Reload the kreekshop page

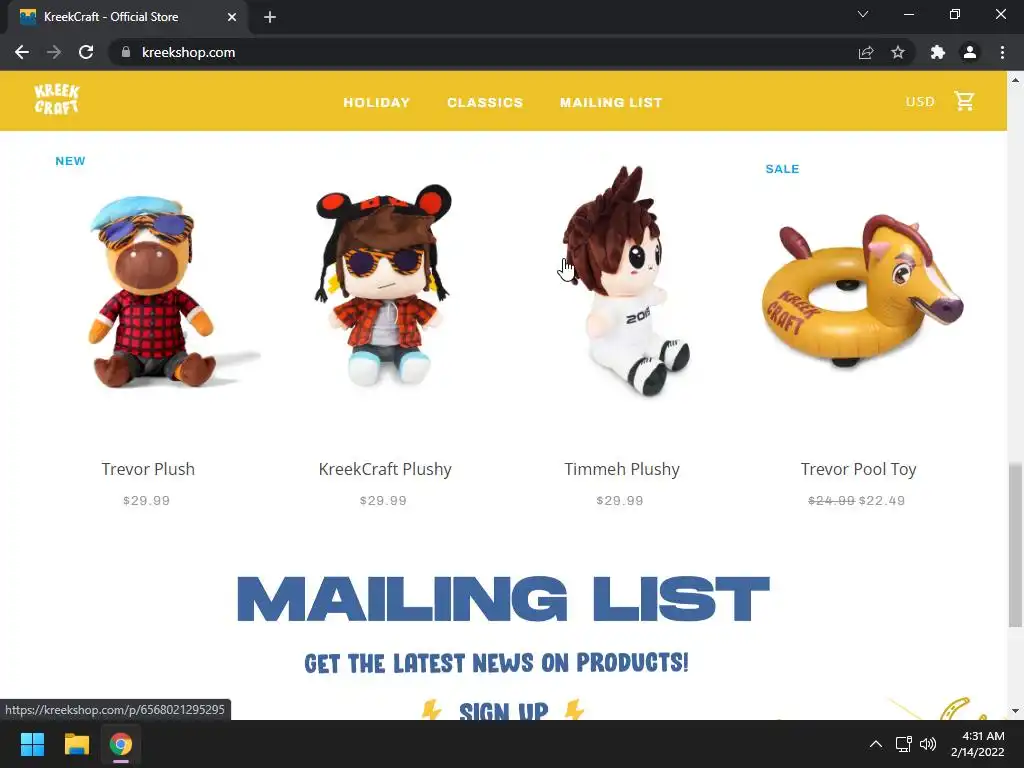pos(86,52)
